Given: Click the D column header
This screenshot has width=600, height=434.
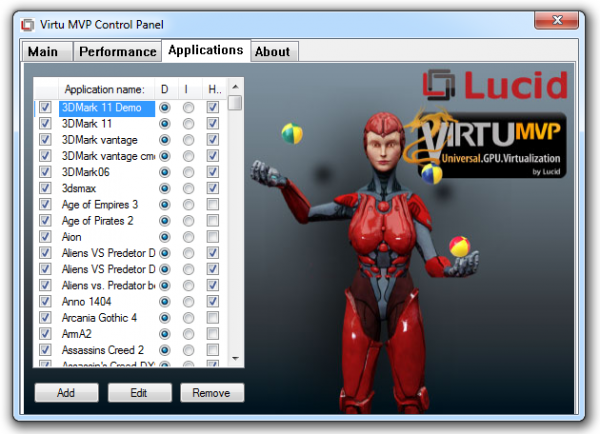Looking at the screenshot, I should coord(166,89).
